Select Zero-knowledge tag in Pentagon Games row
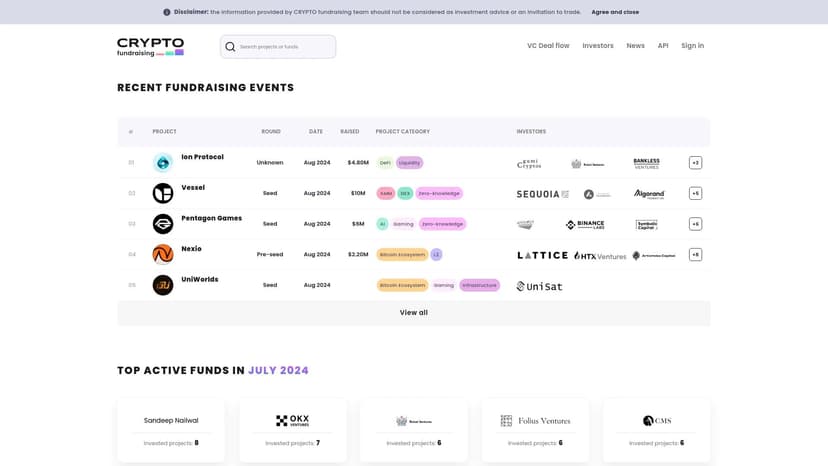This screenshot has width=828, height=466. [x=443, y=224]
